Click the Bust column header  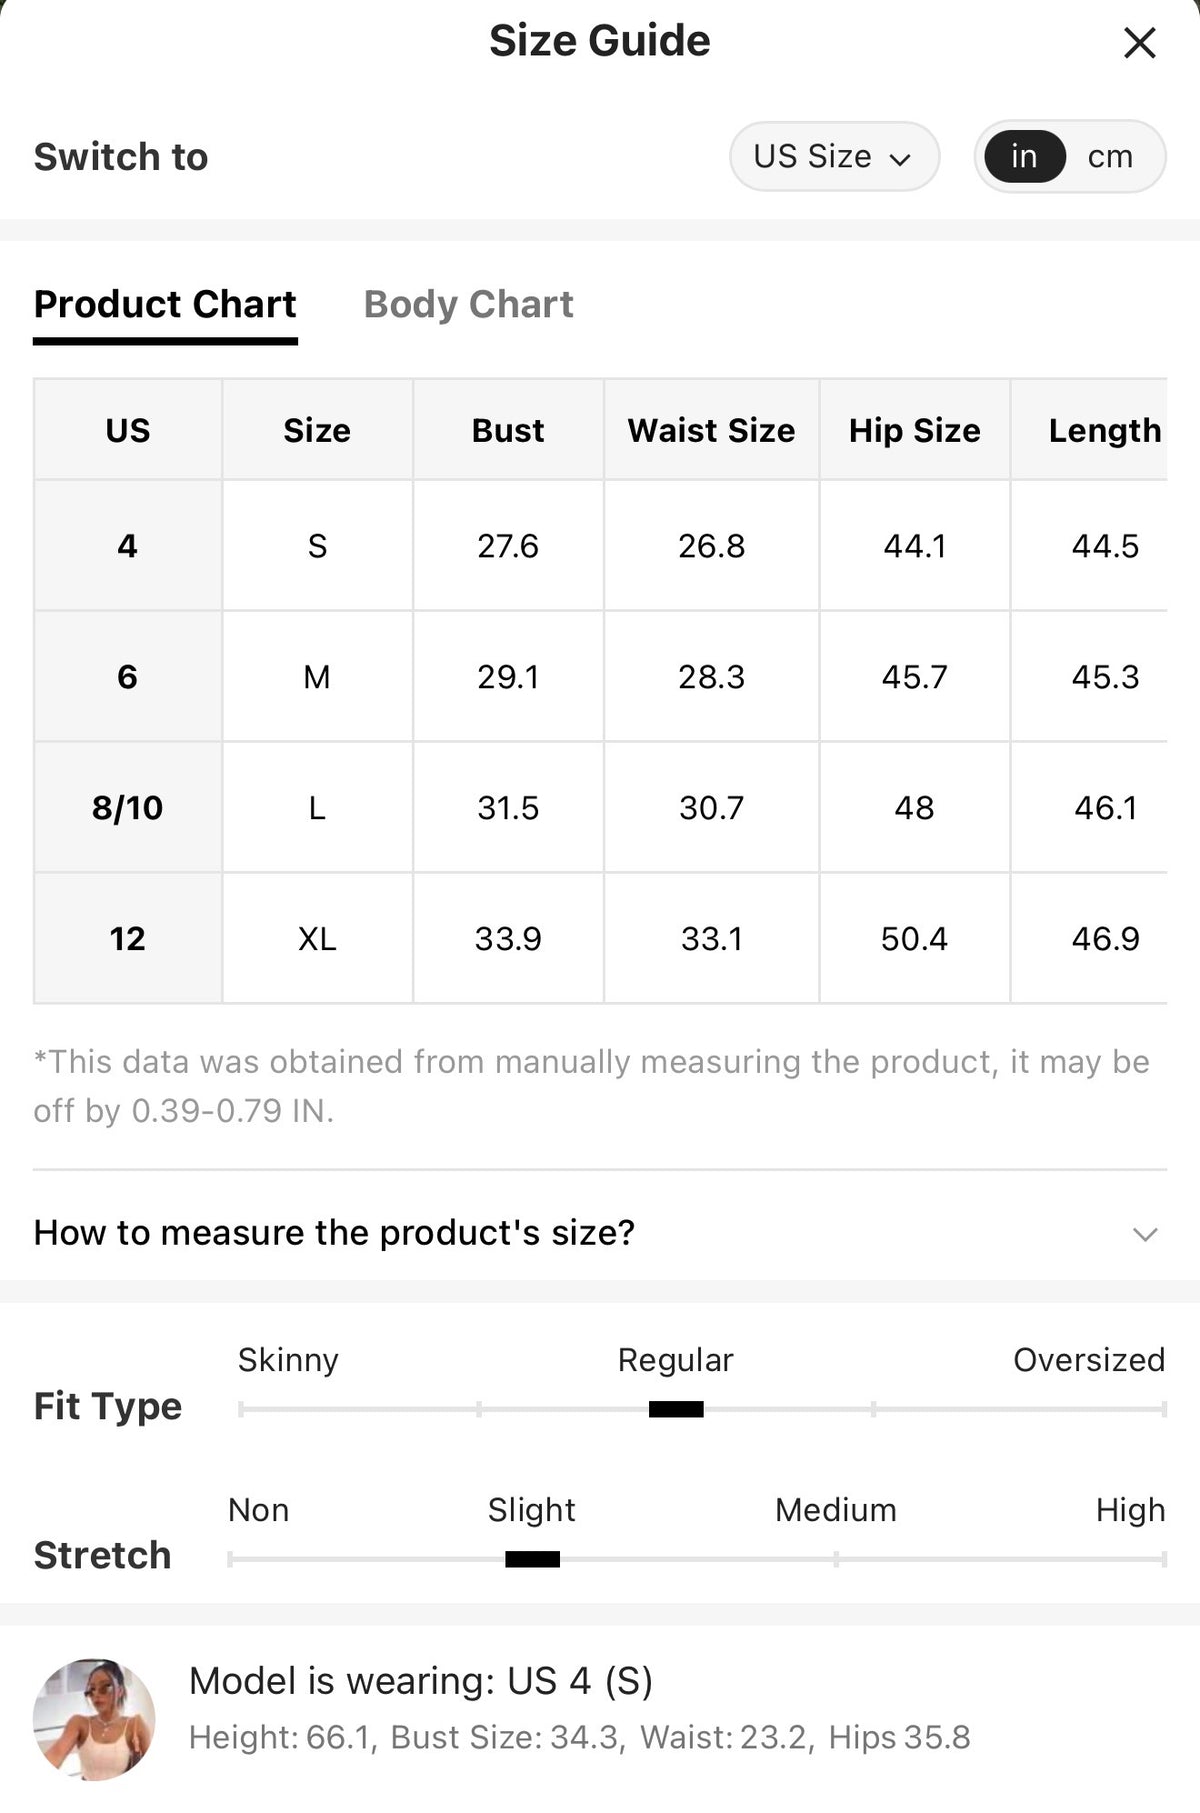[x=508, y=430]
